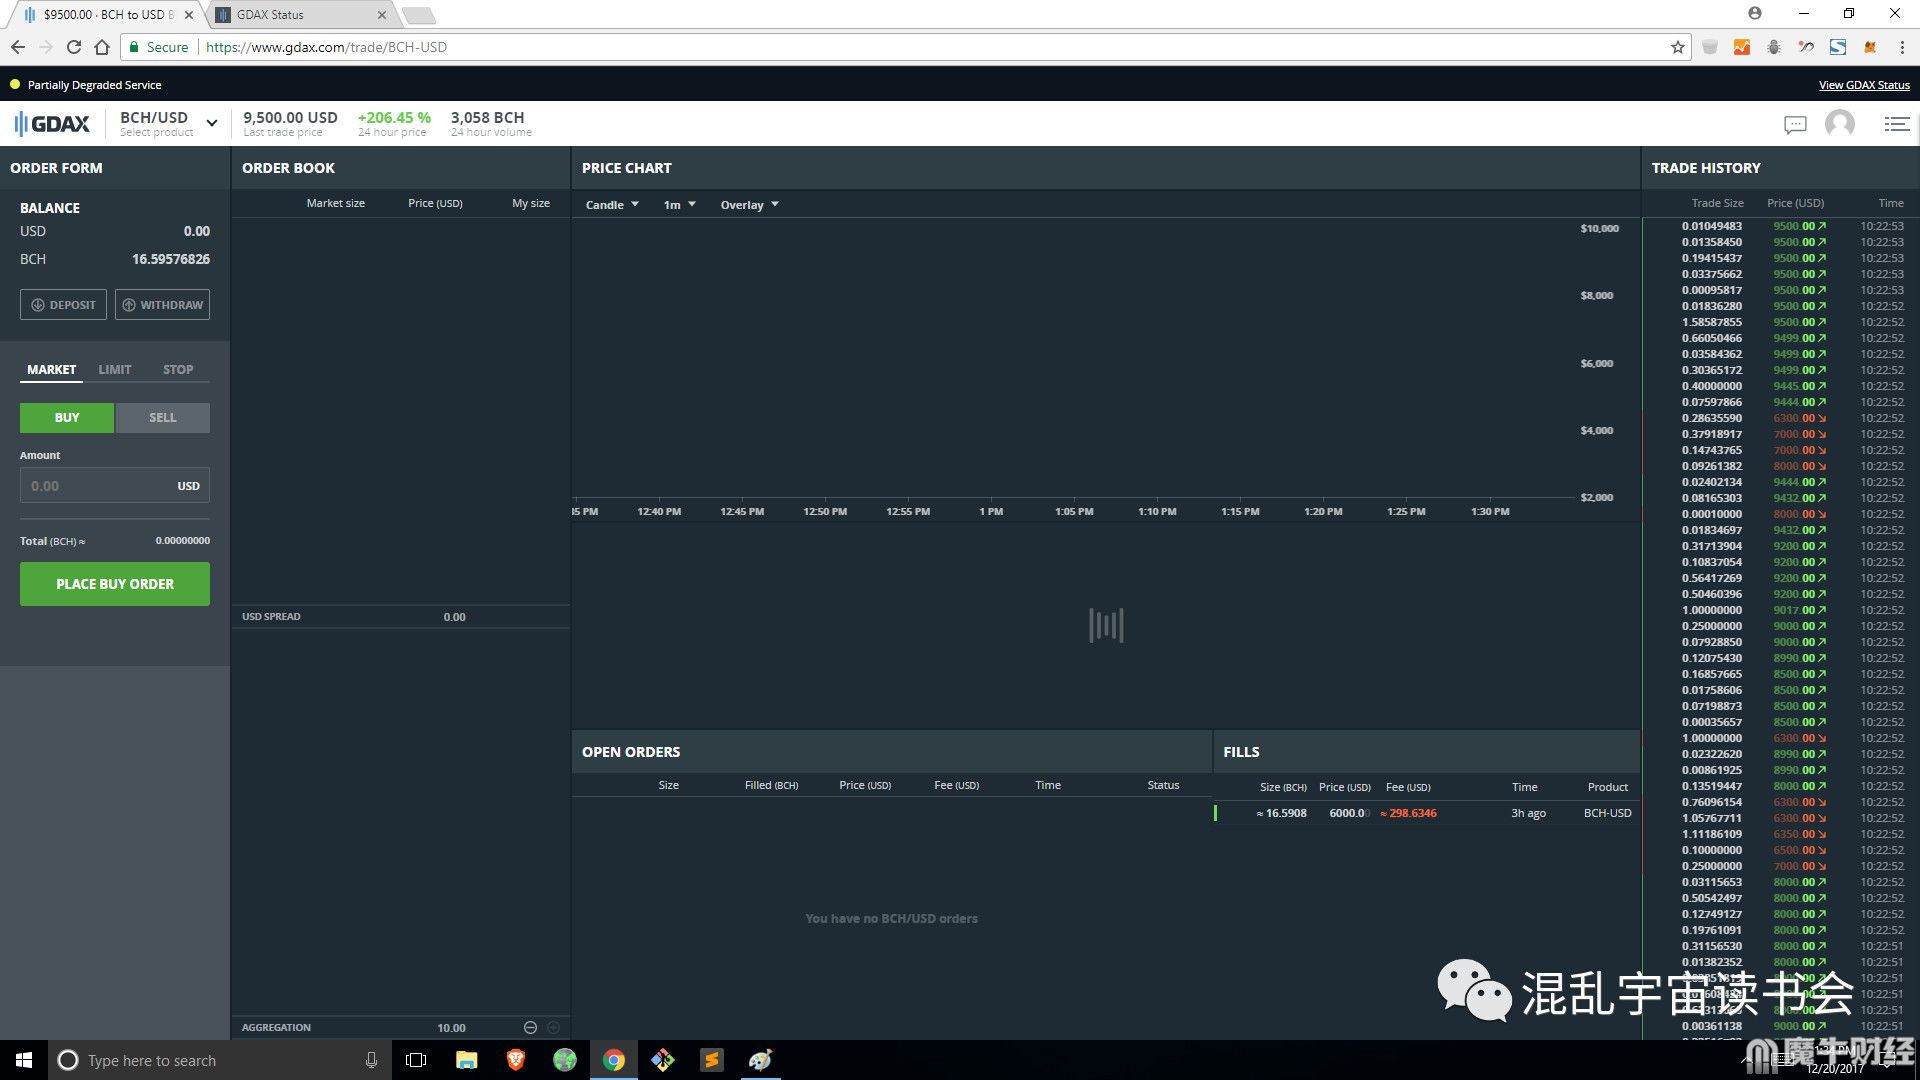Image resolution: width=1920 pixels, height=1080 pixels.
Task: Click the Amount USD input field
Action: tap(115, 486)
